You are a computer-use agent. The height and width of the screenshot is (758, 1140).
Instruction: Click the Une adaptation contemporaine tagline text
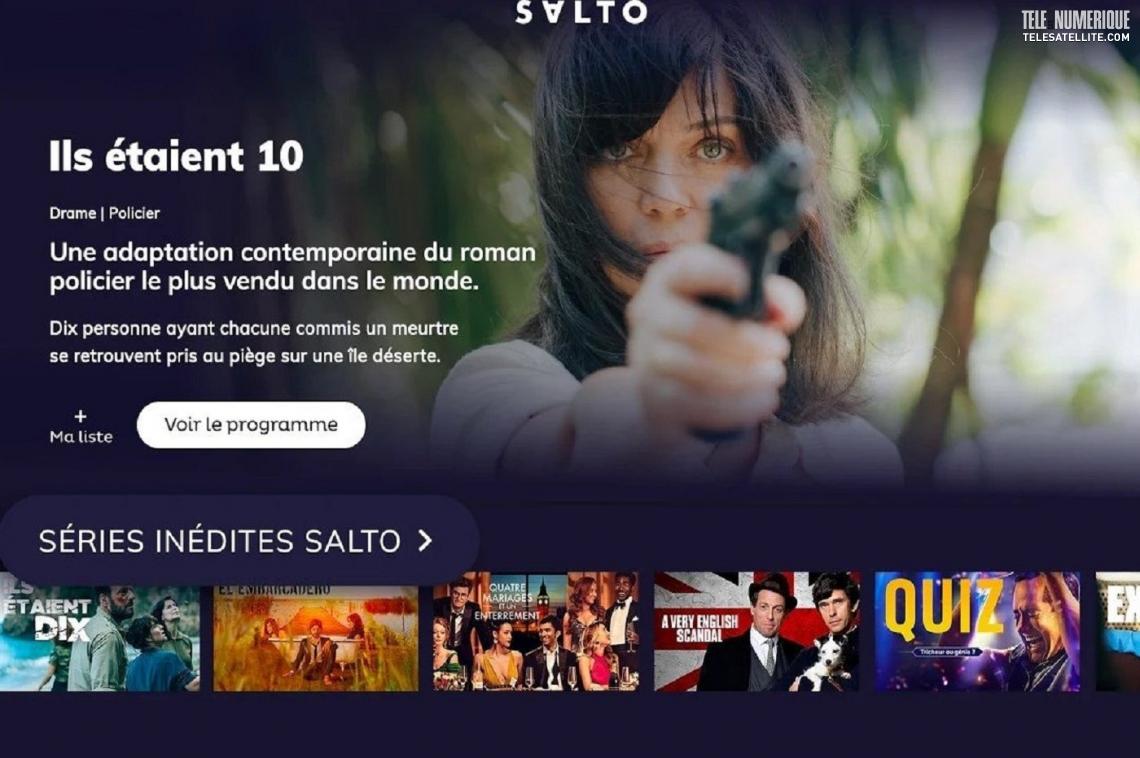click(292, 267)
